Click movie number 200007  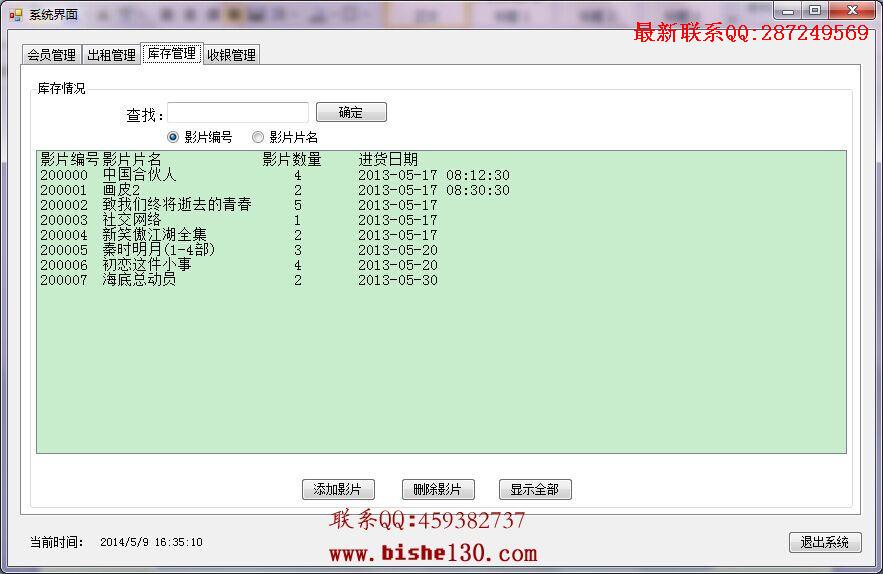(64, 281)
